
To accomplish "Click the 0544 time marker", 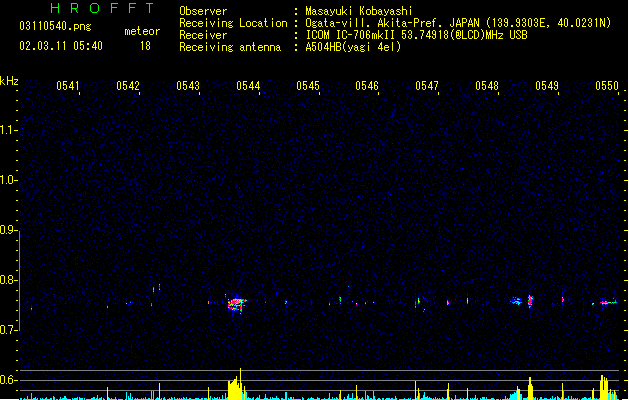I will [248, 86].
